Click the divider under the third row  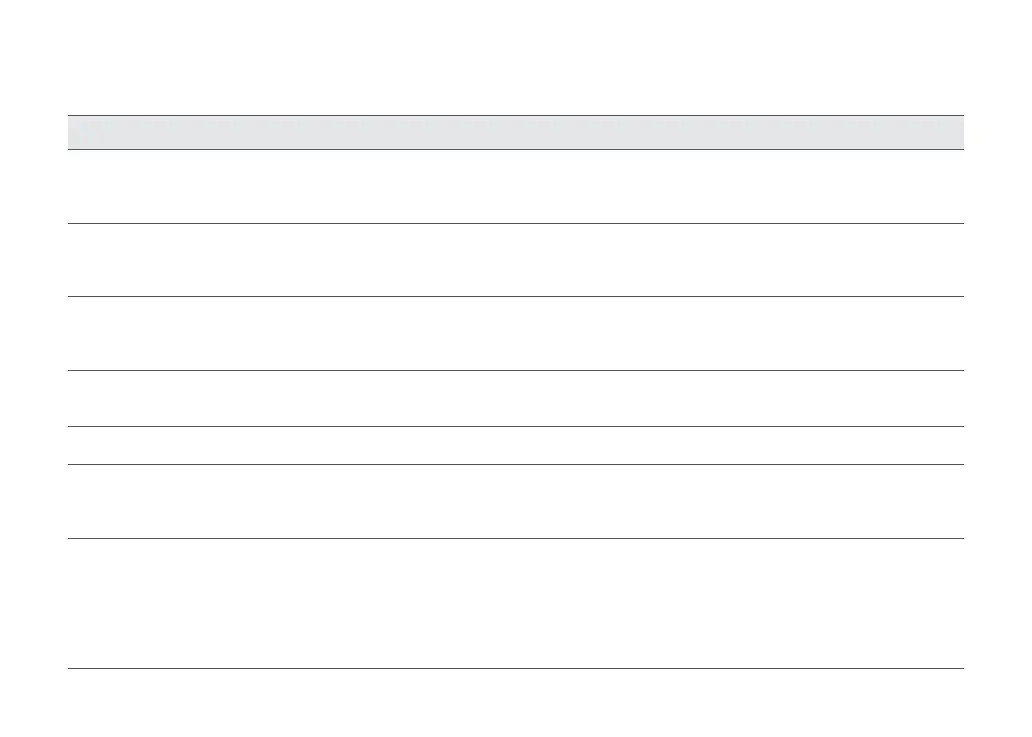pyautogui.click(x=516, y=370)
